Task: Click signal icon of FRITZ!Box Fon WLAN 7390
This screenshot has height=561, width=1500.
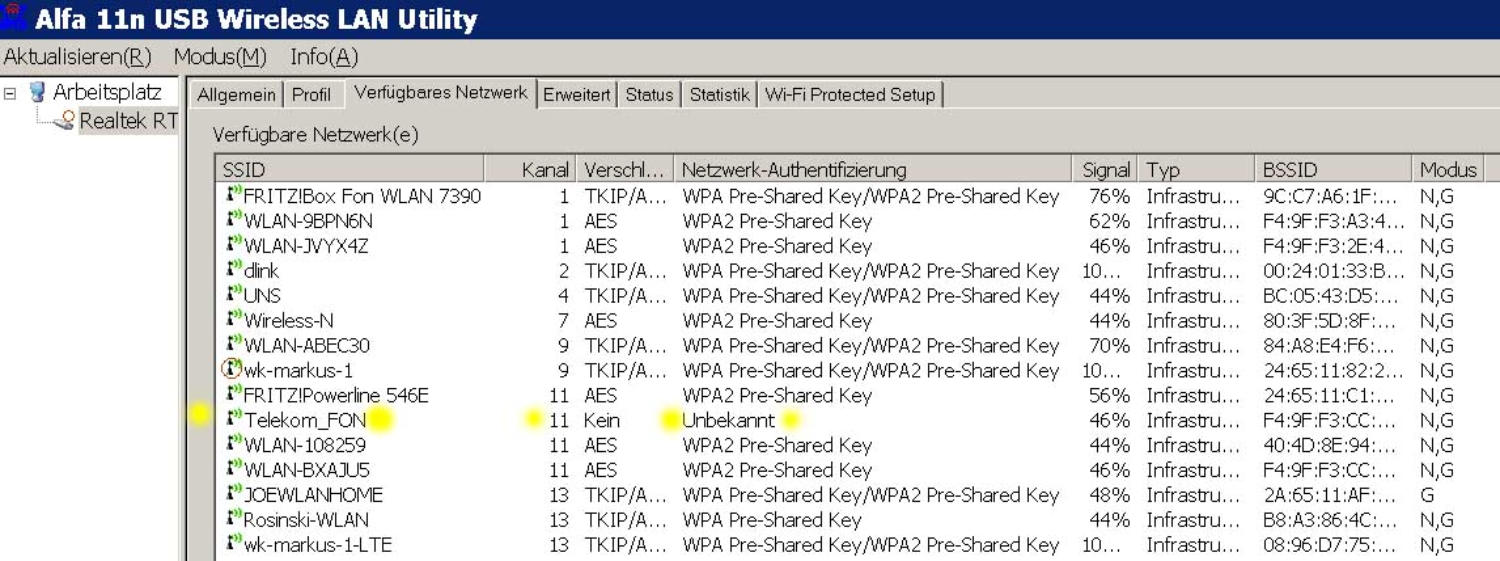Action: (234, 195)
